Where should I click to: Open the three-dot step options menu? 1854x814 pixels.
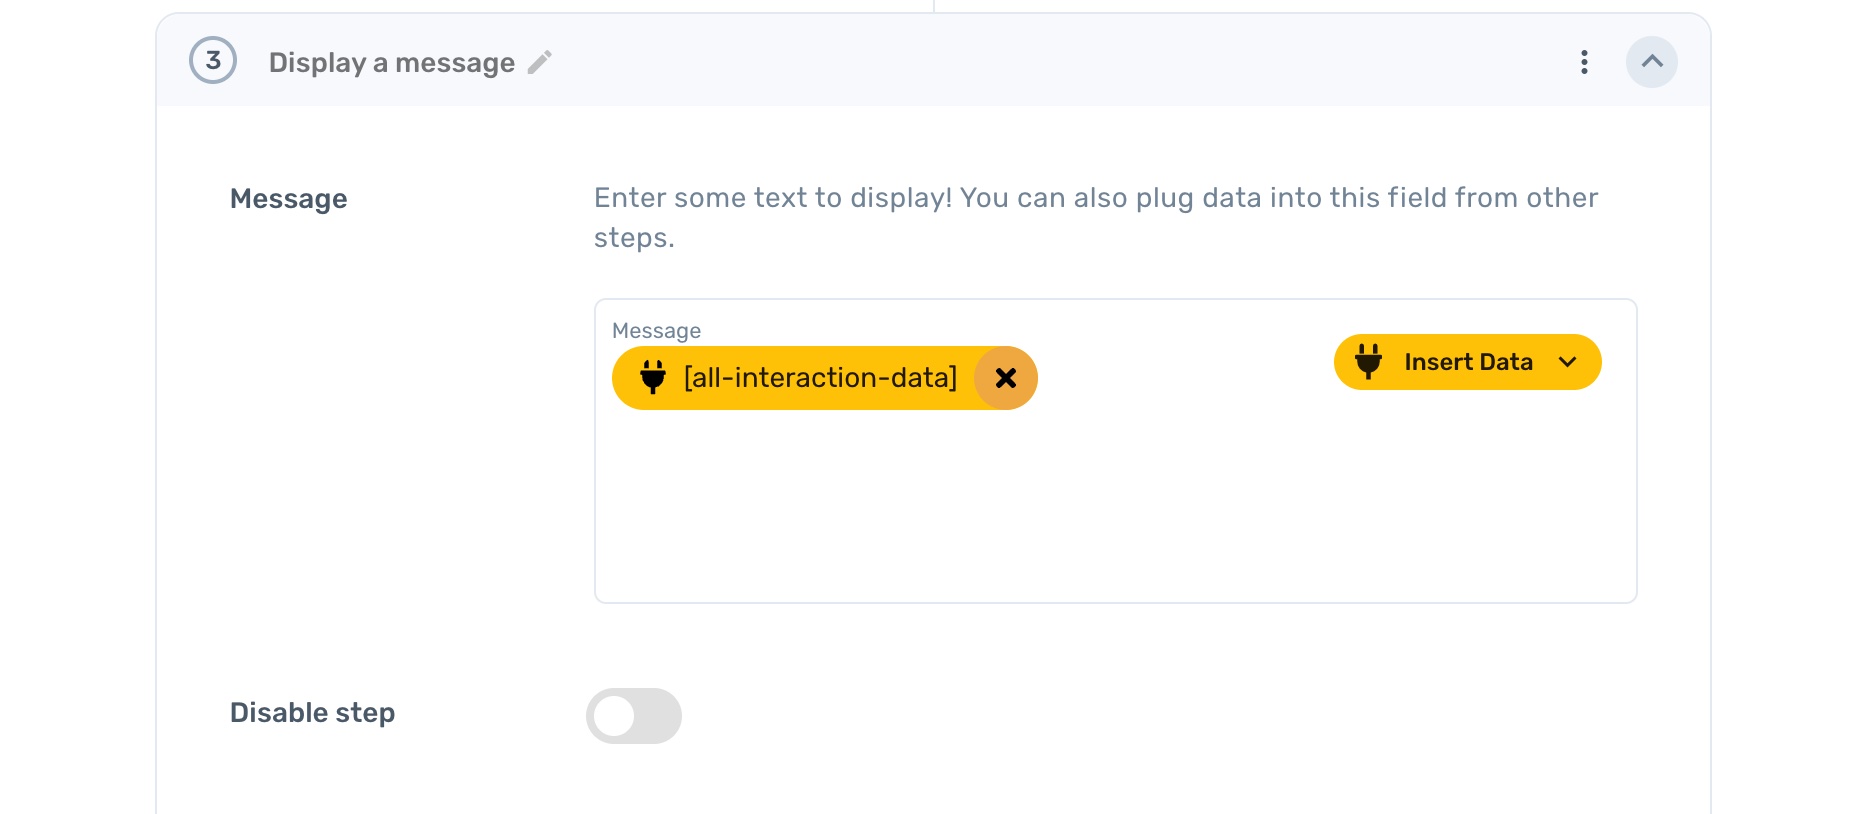(x=1584, y=62)
